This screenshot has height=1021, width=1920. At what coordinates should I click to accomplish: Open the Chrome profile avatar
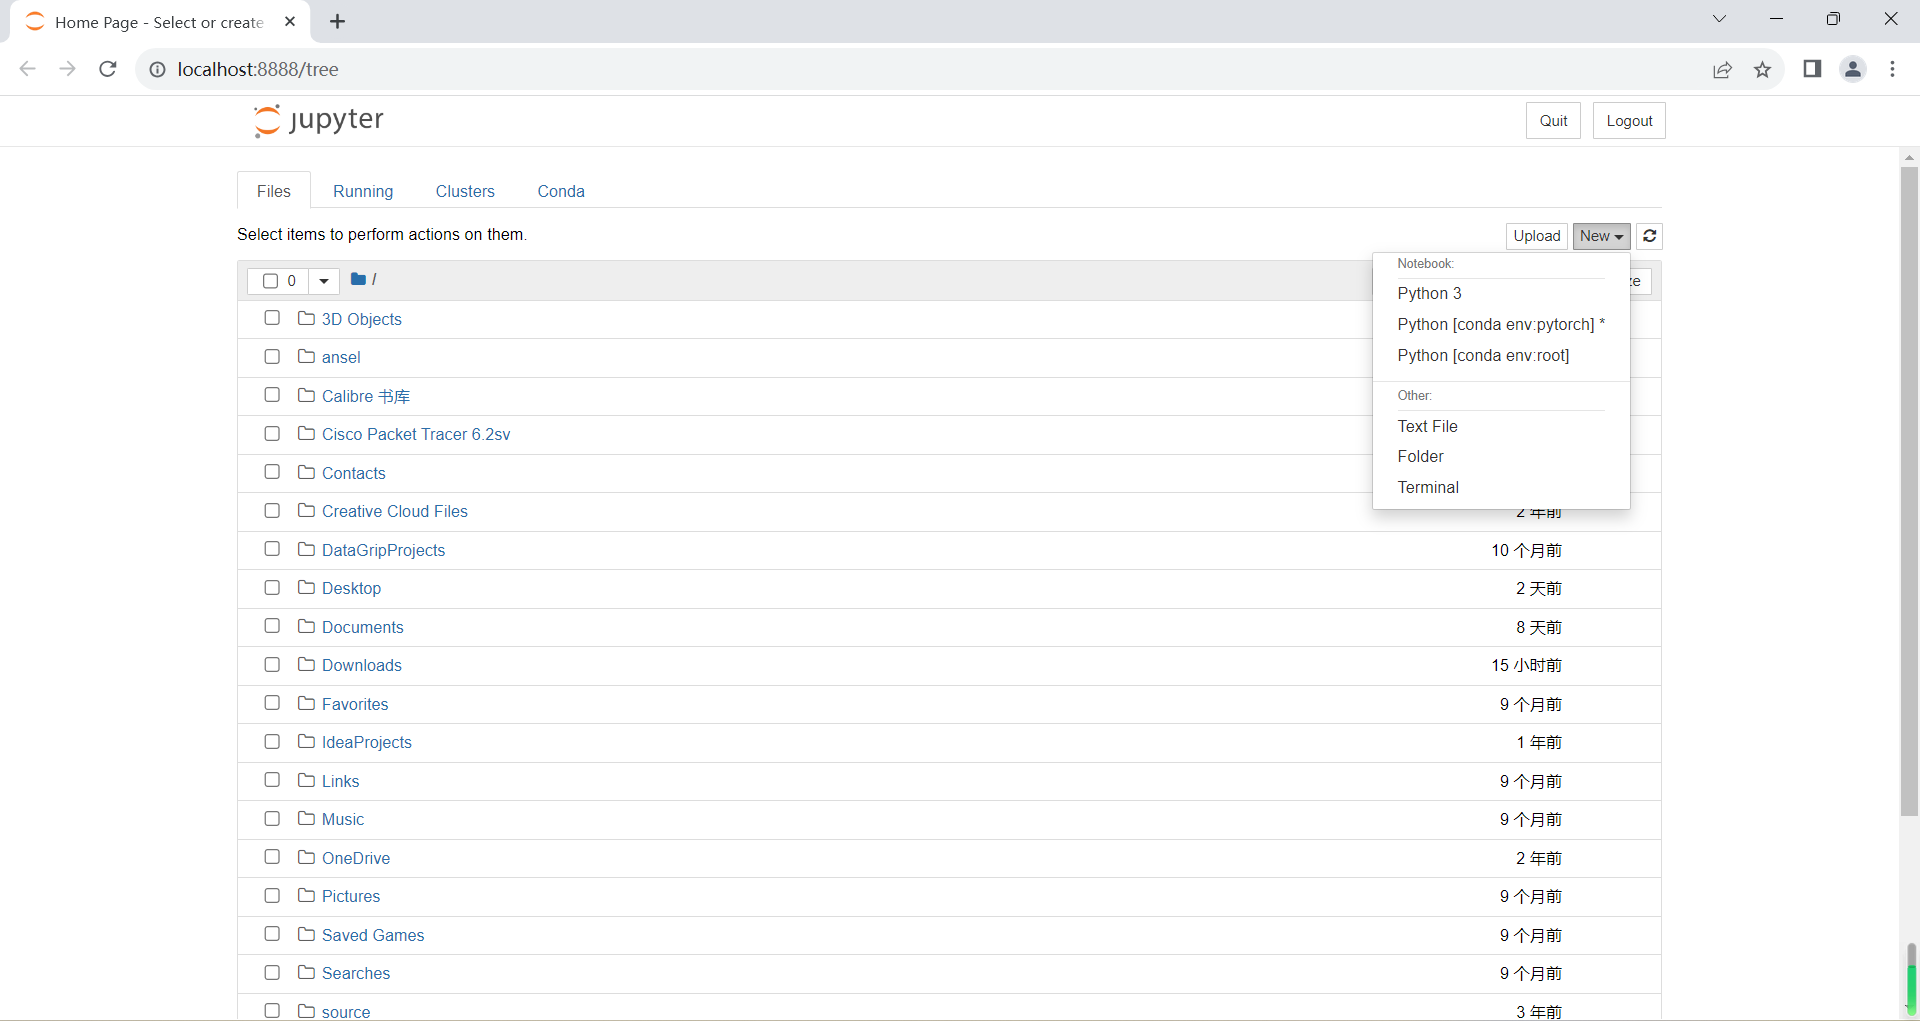tap(1853, 69)
